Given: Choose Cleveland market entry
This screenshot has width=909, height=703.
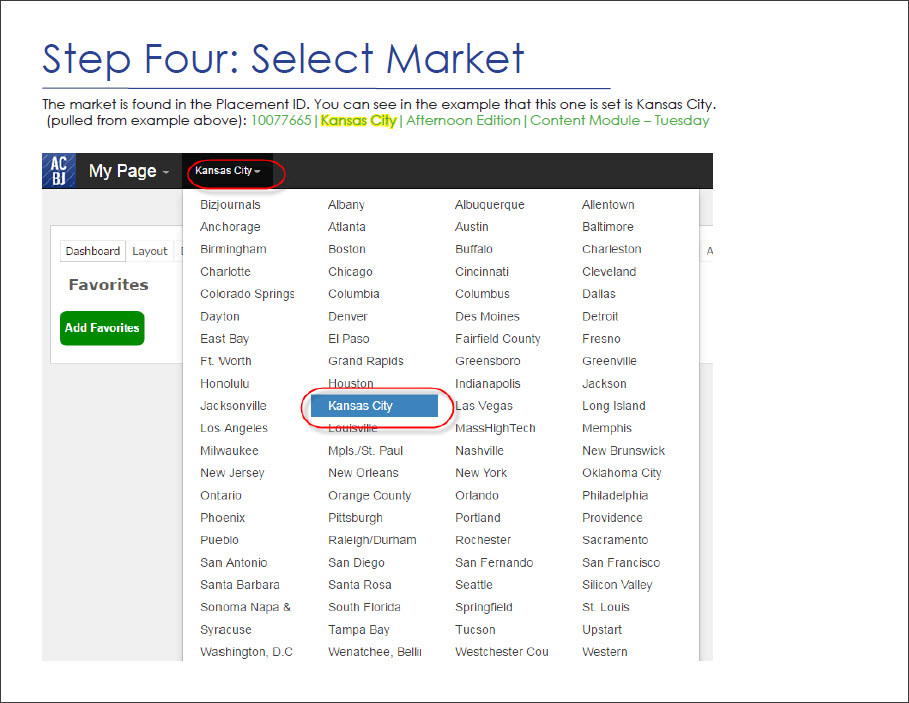Looking at the screenshot, I should click(x=609, y=272).
